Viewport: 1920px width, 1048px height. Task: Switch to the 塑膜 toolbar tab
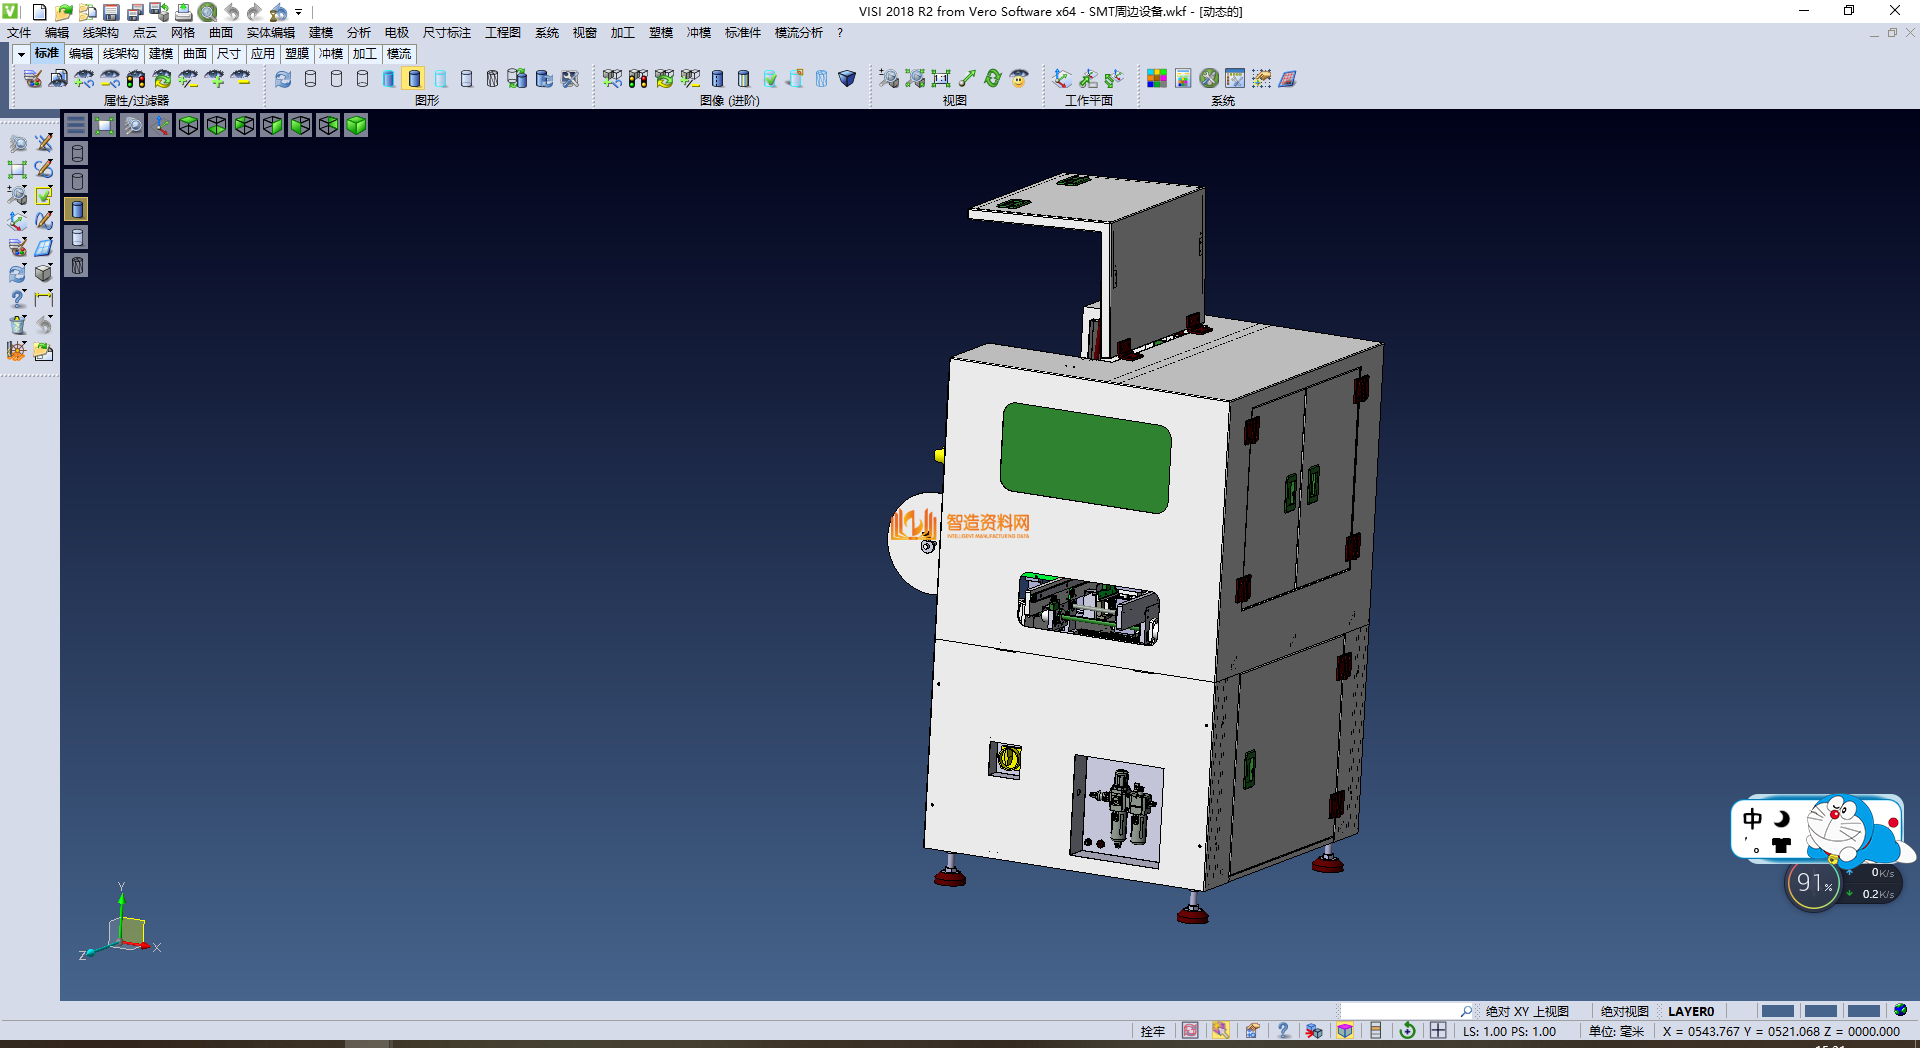click(297, 54)
